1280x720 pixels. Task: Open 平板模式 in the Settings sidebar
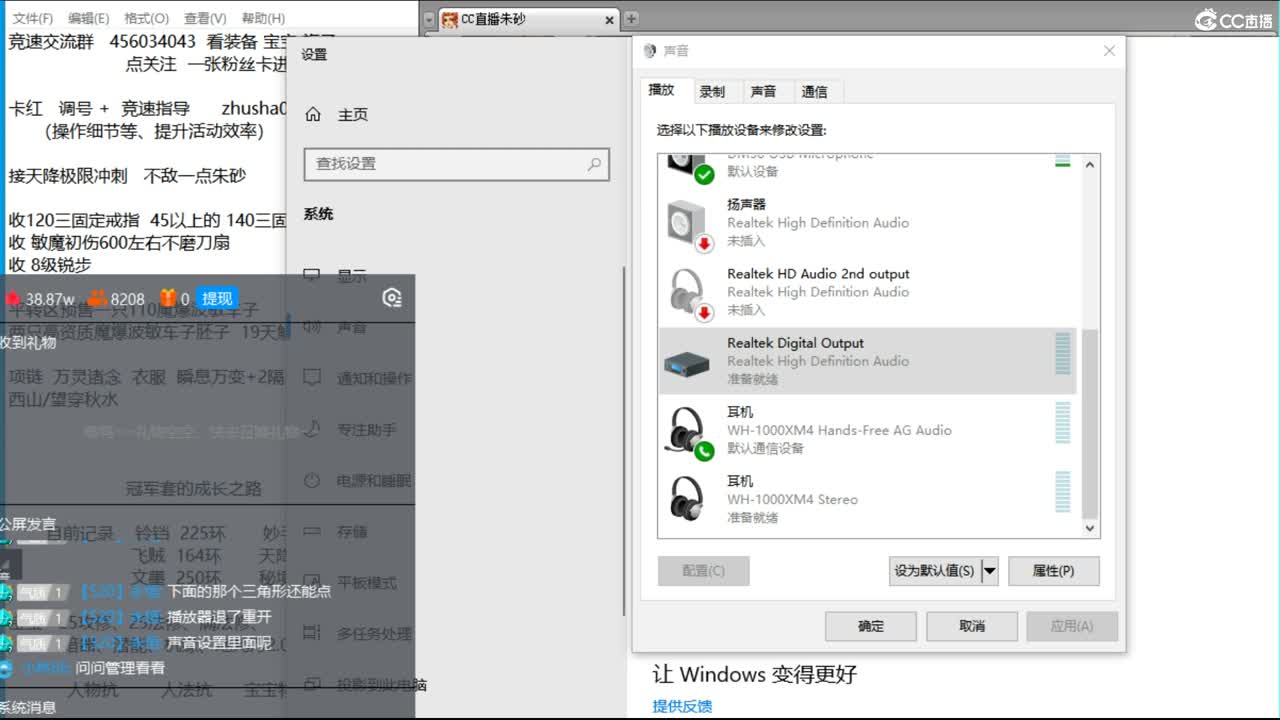click(366, 583)
